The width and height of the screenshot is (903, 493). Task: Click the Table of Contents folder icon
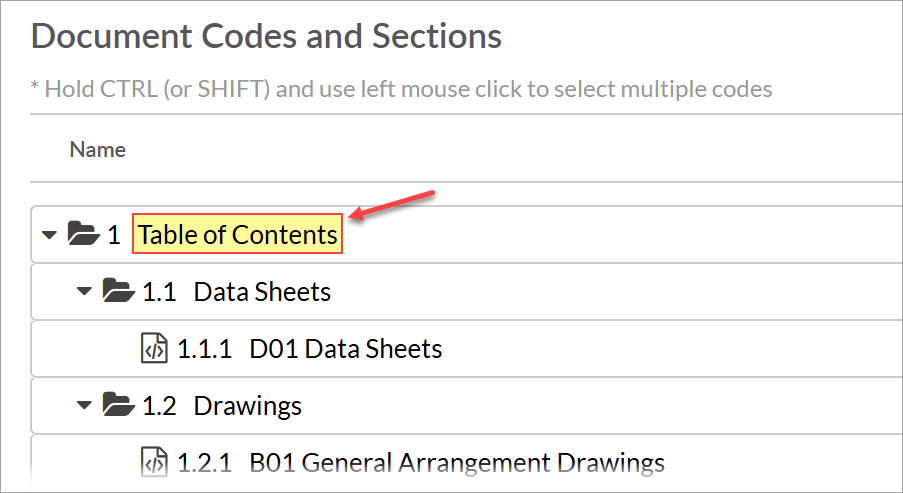82,235
